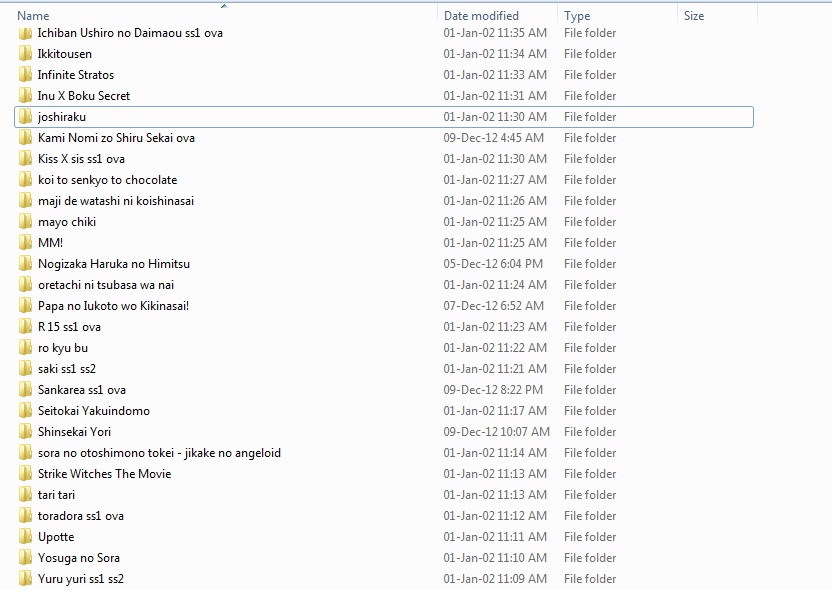Select the folder name 'oretachi ni tsubasa wa nai'
This screenshot has height=590, width=832.
(106, 285)
